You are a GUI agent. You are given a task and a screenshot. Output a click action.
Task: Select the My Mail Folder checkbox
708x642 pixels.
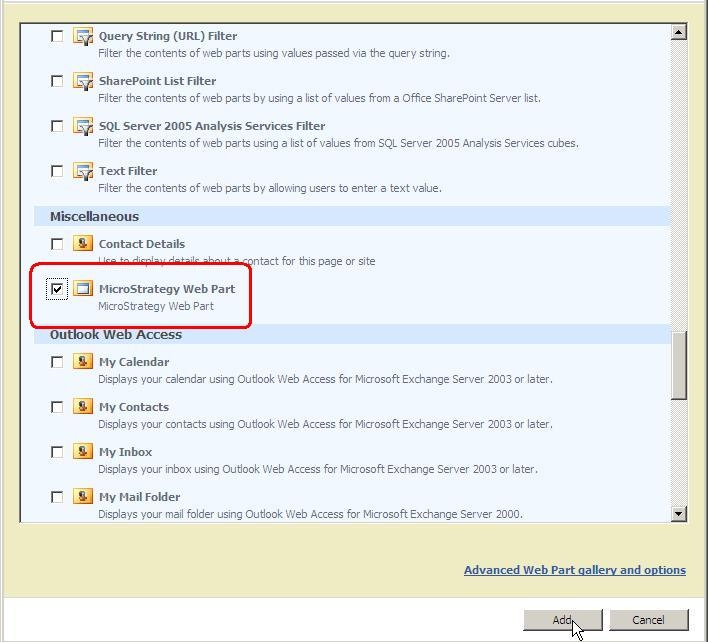point(58,497)
